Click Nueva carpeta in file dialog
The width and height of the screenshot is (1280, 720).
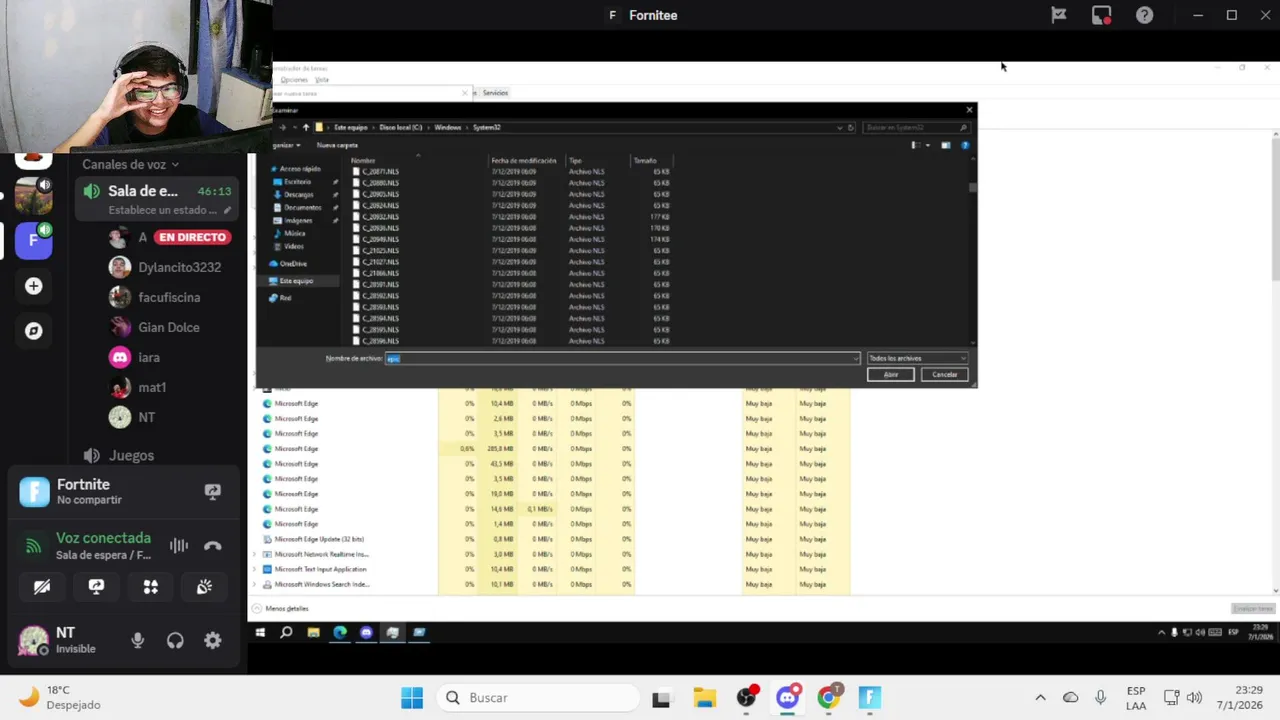(337, 145)
